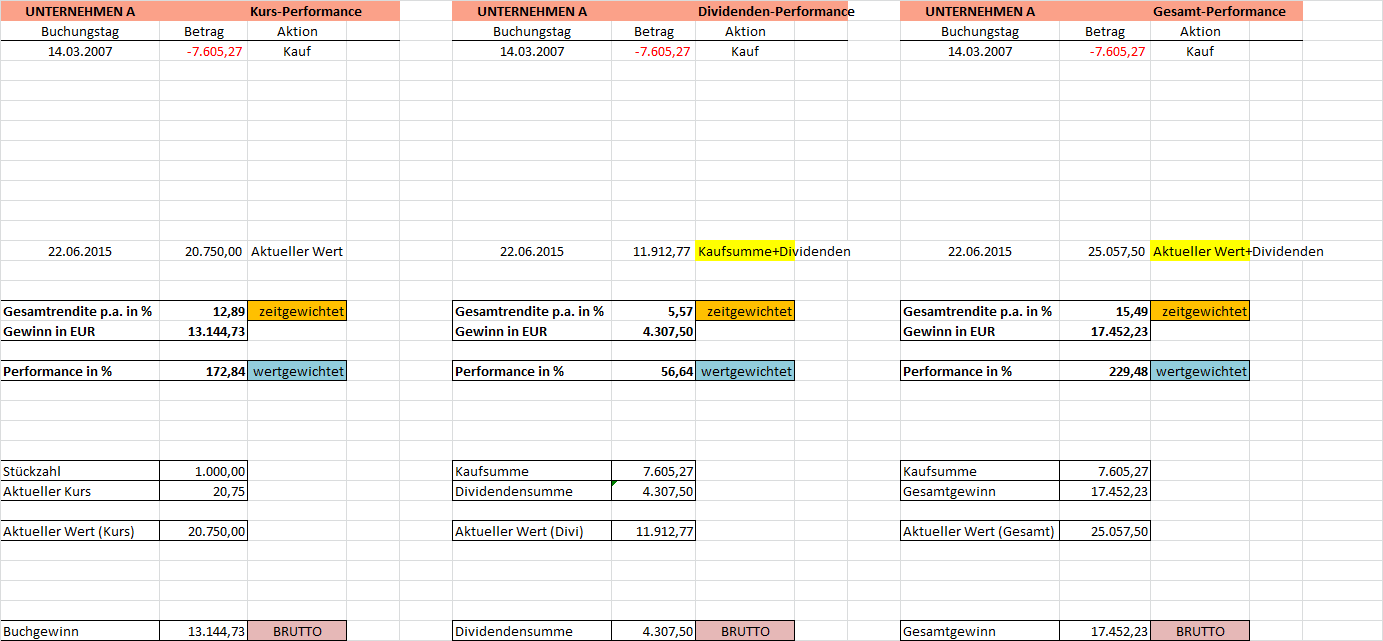This screenshot has height=641, width=1383.
Task: Click the Gesamtgewinn label below Kaufsumme
Action: [980, 491]
